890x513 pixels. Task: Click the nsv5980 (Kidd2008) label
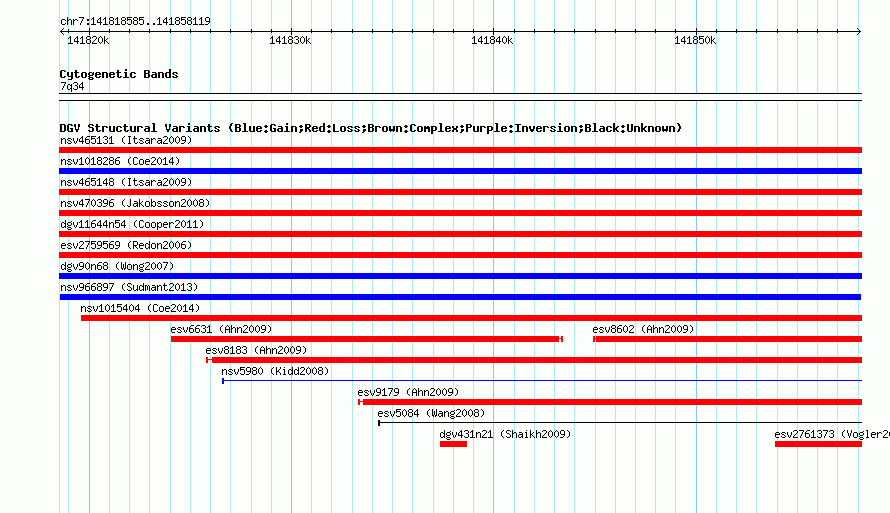[275, 371]
